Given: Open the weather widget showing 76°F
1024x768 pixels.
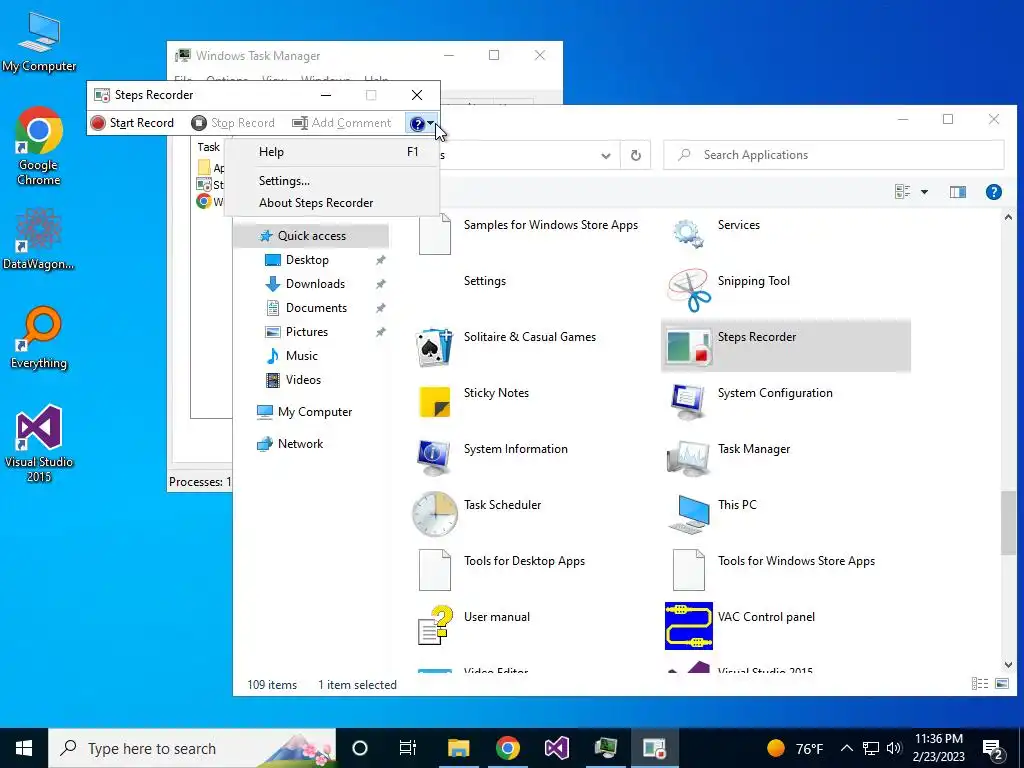Looking at the screenshot, I should coord(795,748).
